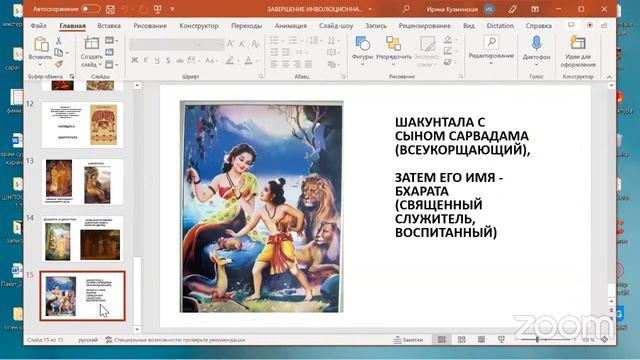Click the Increase font size icon
The height and width of the screenshot is (360, 640).
231,44
